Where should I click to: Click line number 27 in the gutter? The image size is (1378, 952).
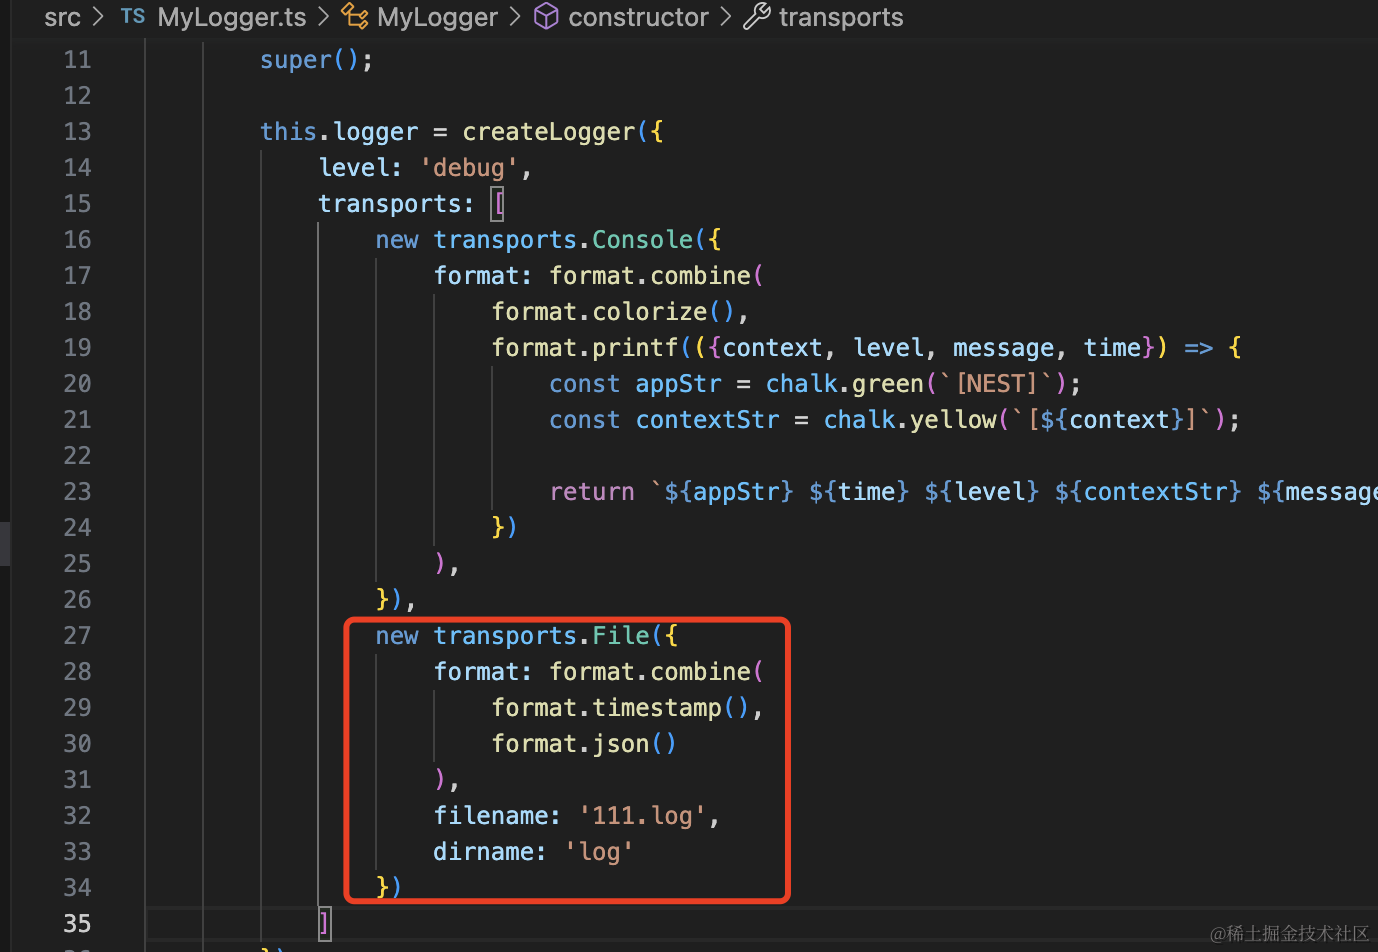(x=77, y=636)
